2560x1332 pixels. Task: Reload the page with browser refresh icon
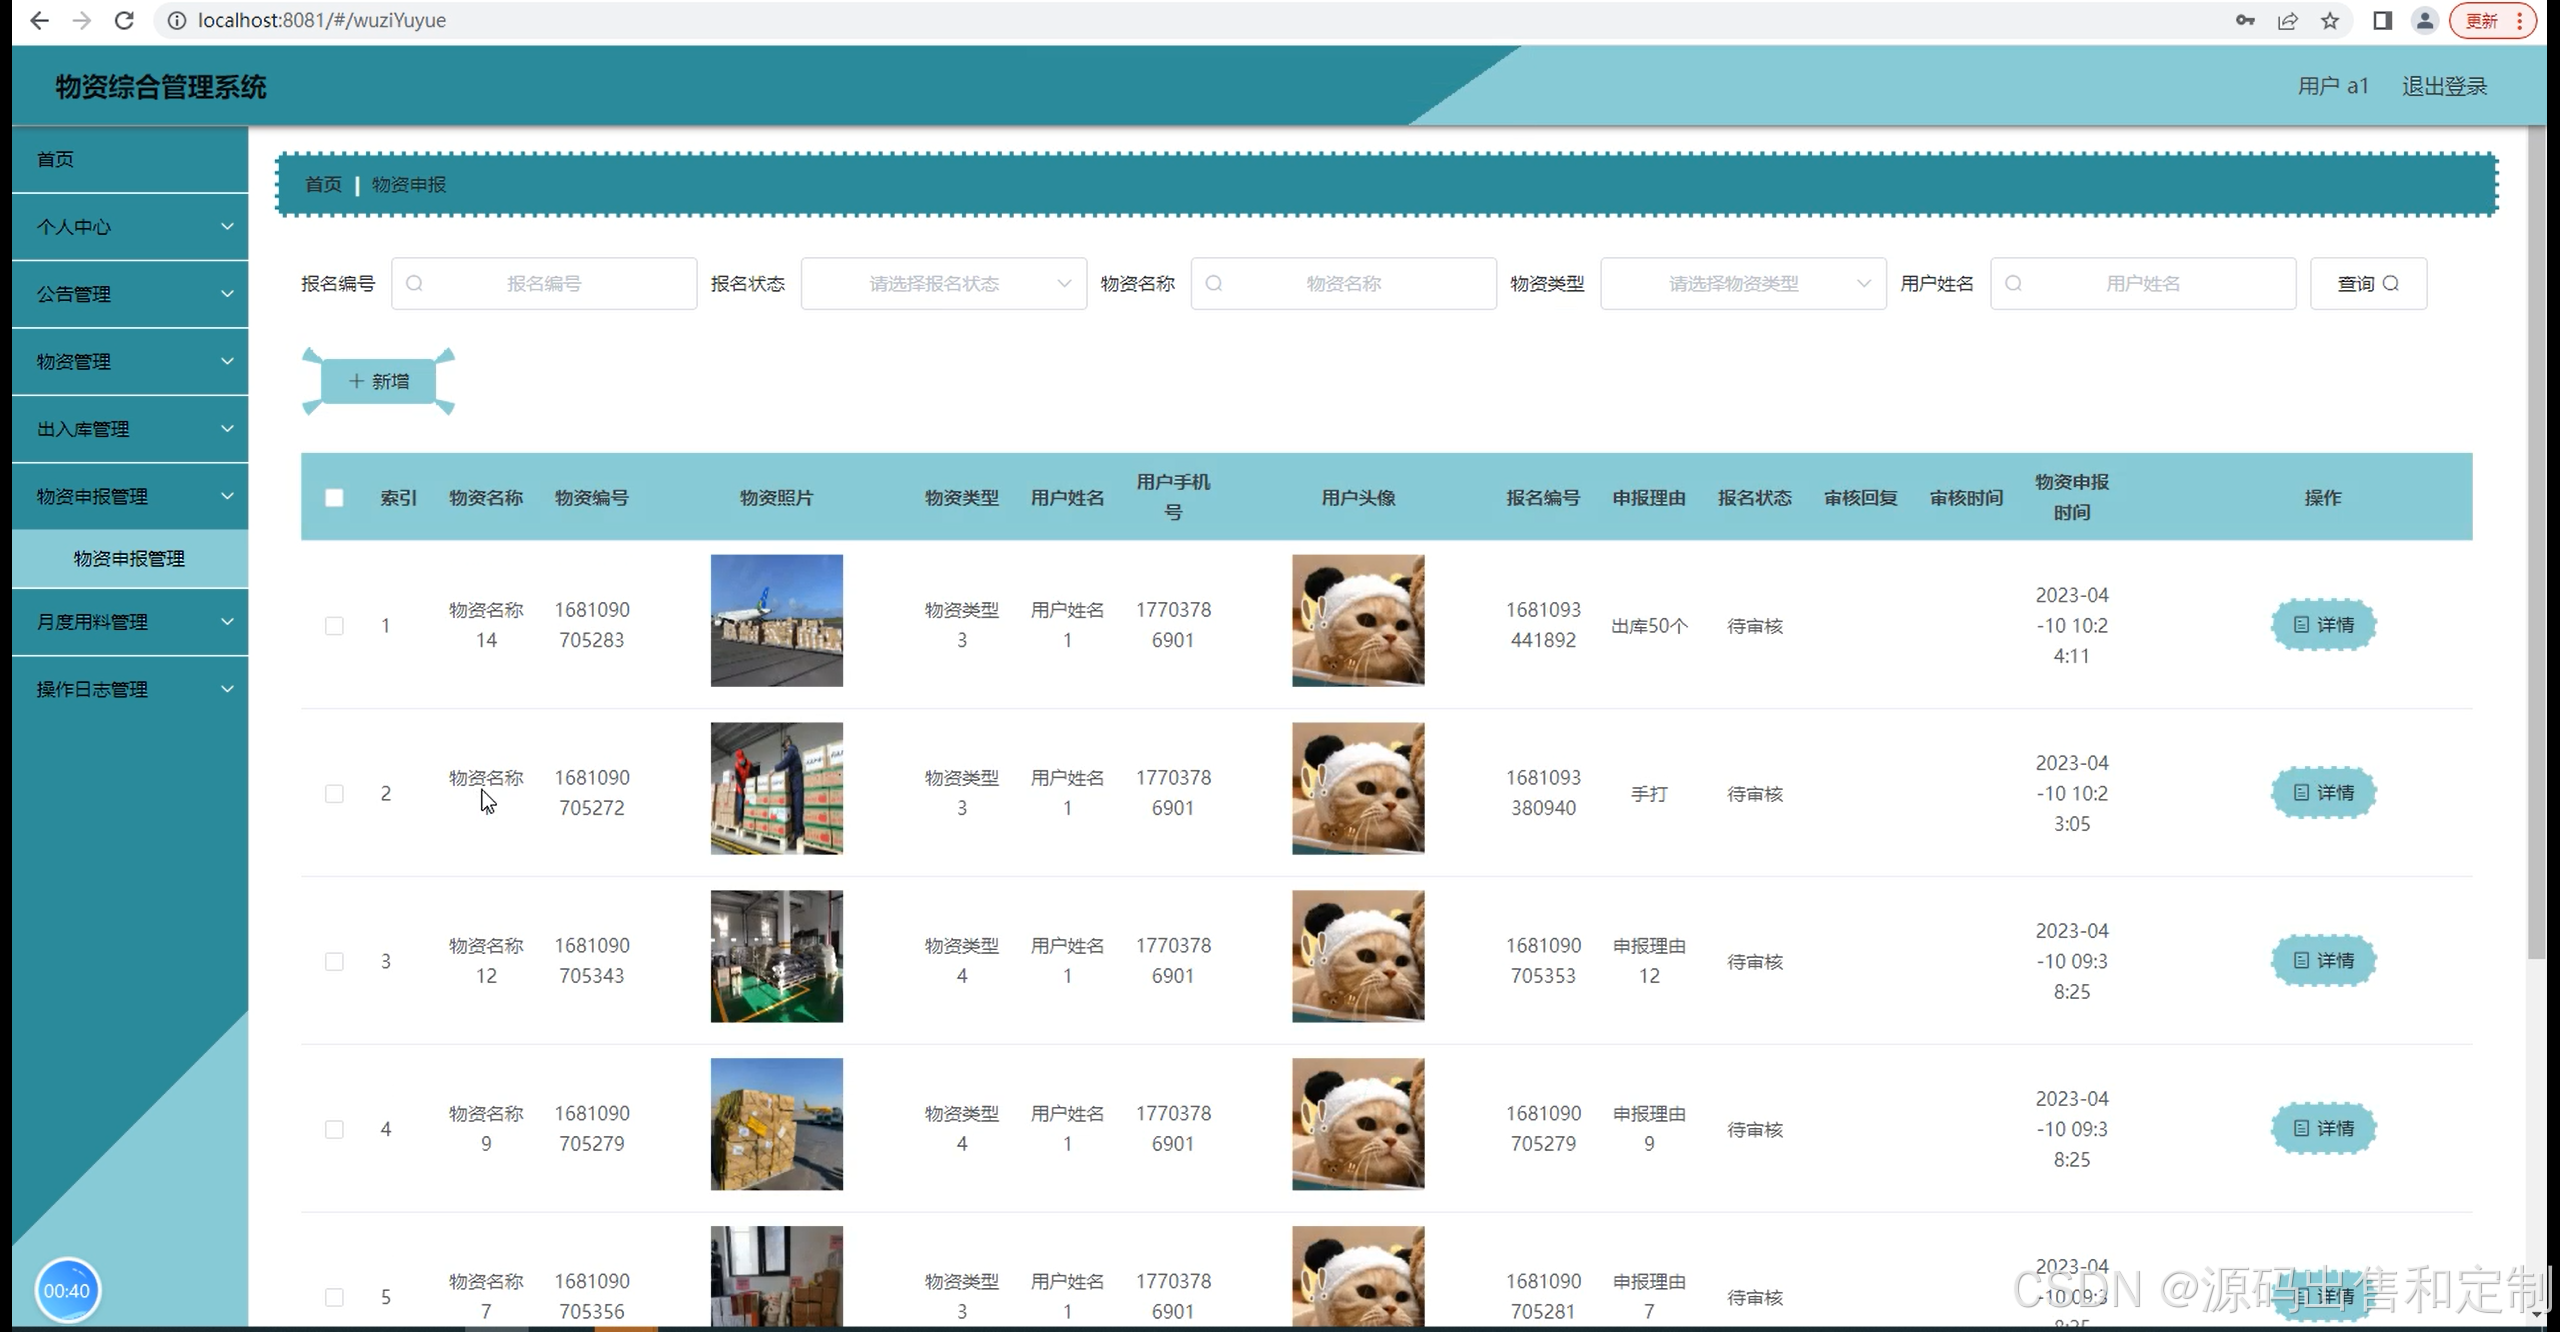click(124, 20)
